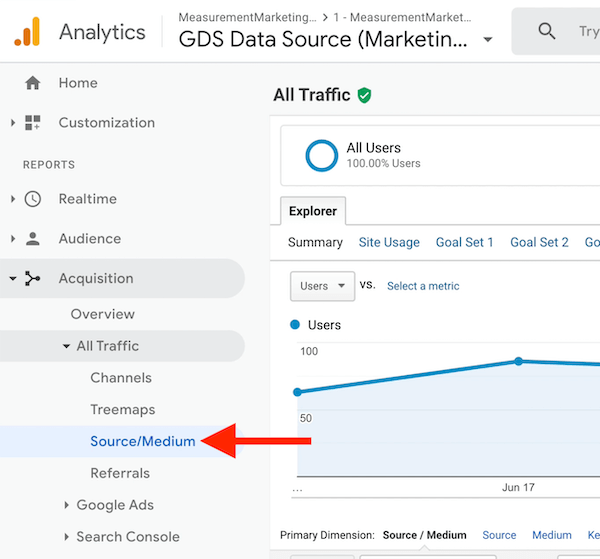Viewport: 600px width, 559px height.
Task: Click the Jun 17 axis label
Action: coord(518,487)
